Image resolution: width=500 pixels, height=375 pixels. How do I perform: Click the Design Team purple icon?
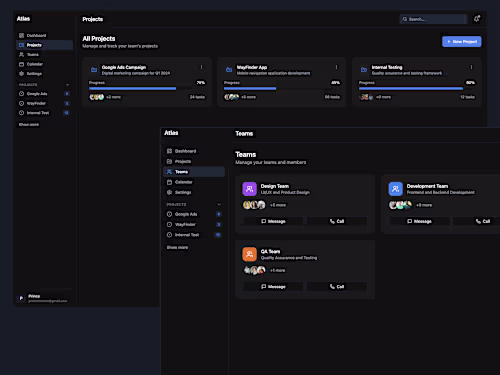pos(249,189)
